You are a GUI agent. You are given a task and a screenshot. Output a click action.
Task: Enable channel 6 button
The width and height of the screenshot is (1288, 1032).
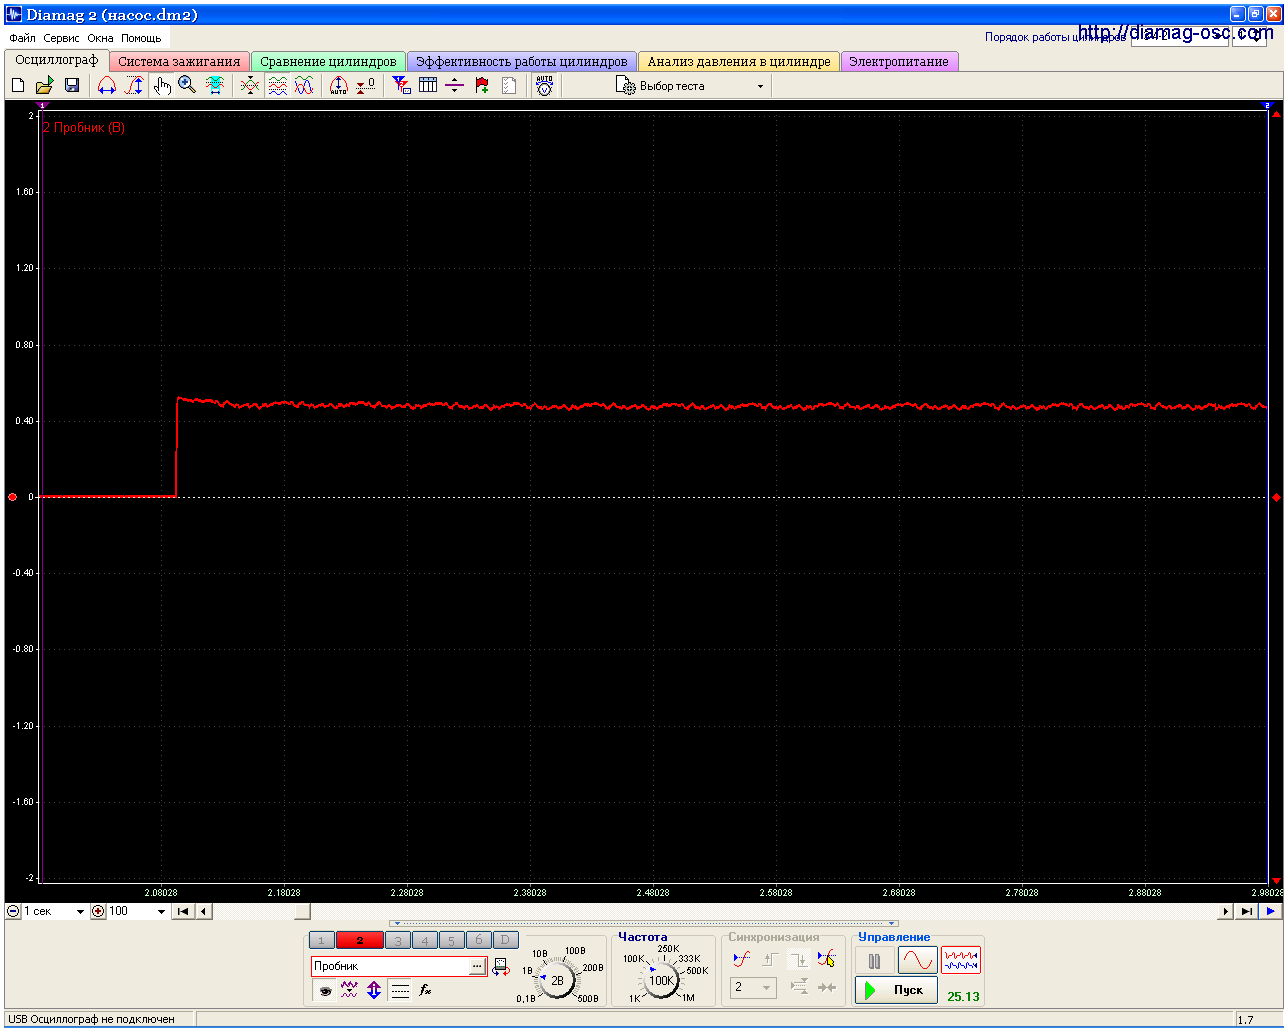478,940
